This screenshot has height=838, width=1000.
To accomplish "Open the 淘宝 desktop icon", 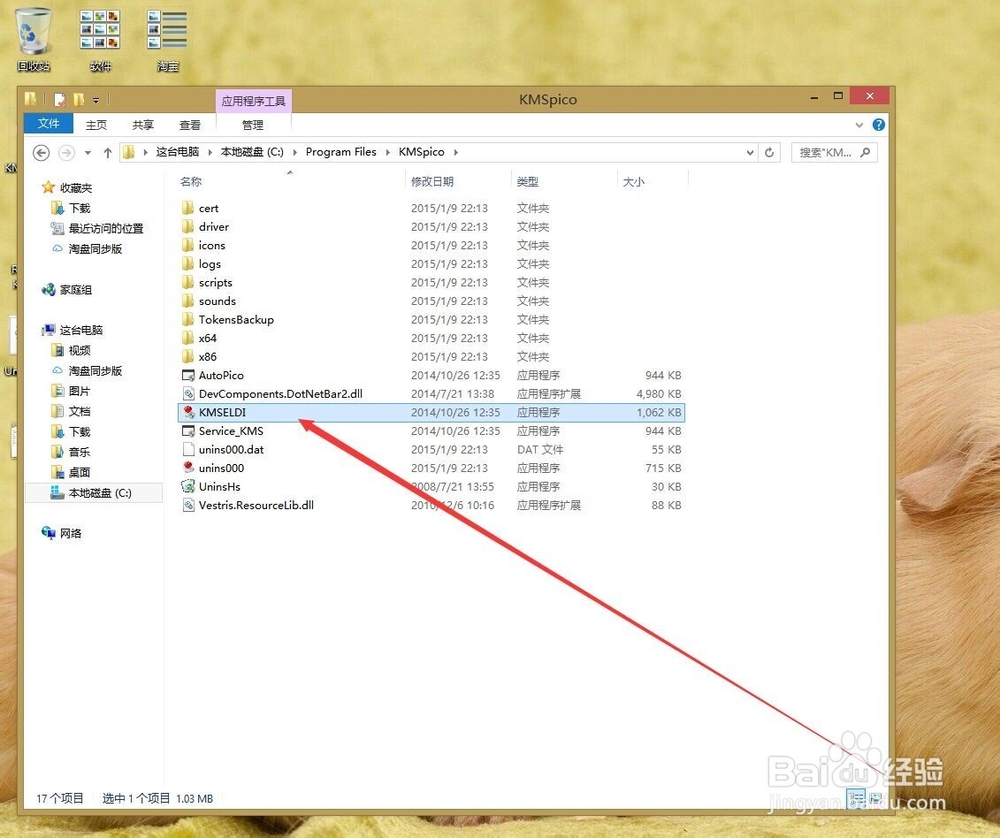I will coord(167,40).
